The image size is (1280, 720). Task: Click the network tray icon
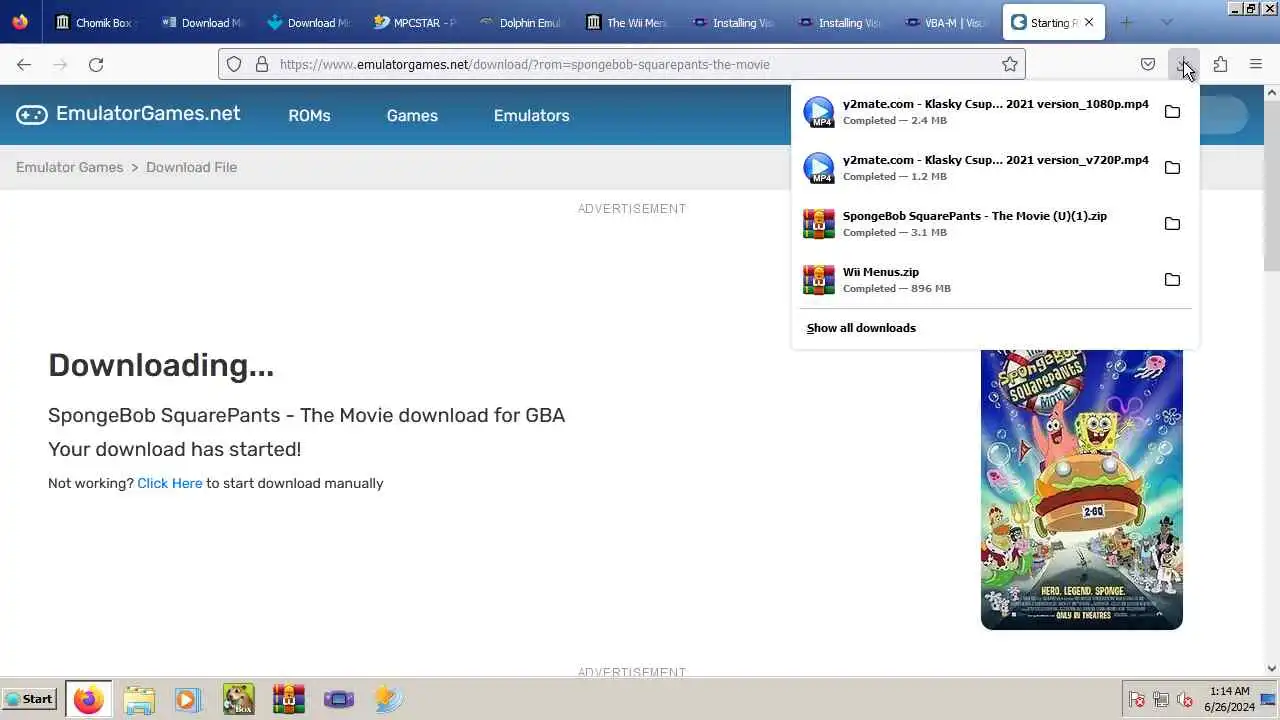pyautogui.click(x=1161, y=699)
